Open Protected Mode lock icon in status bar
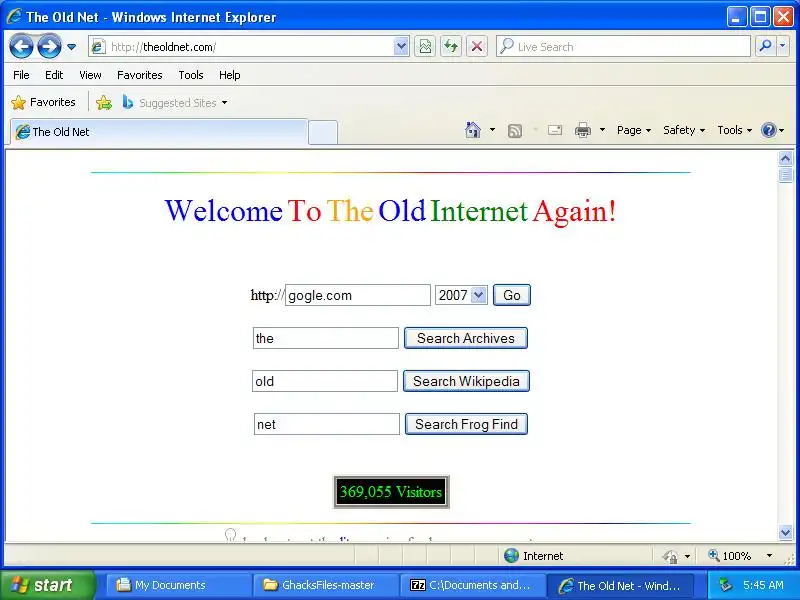 tap(670, 556)
